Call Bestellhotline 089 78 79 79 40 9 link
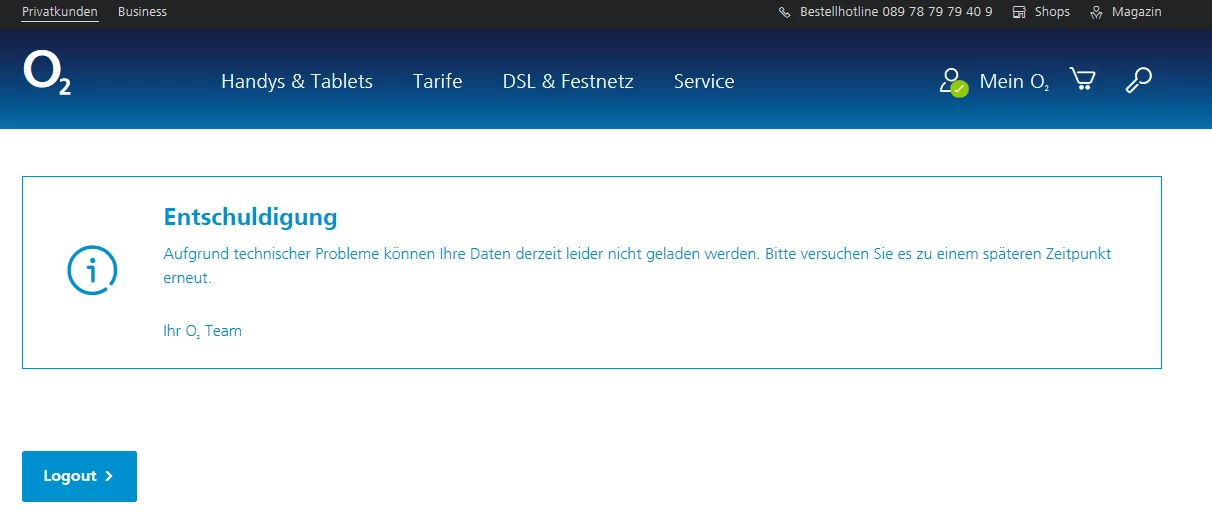The height and width of the screenshot is (512, 1212). tap(896, 12)
